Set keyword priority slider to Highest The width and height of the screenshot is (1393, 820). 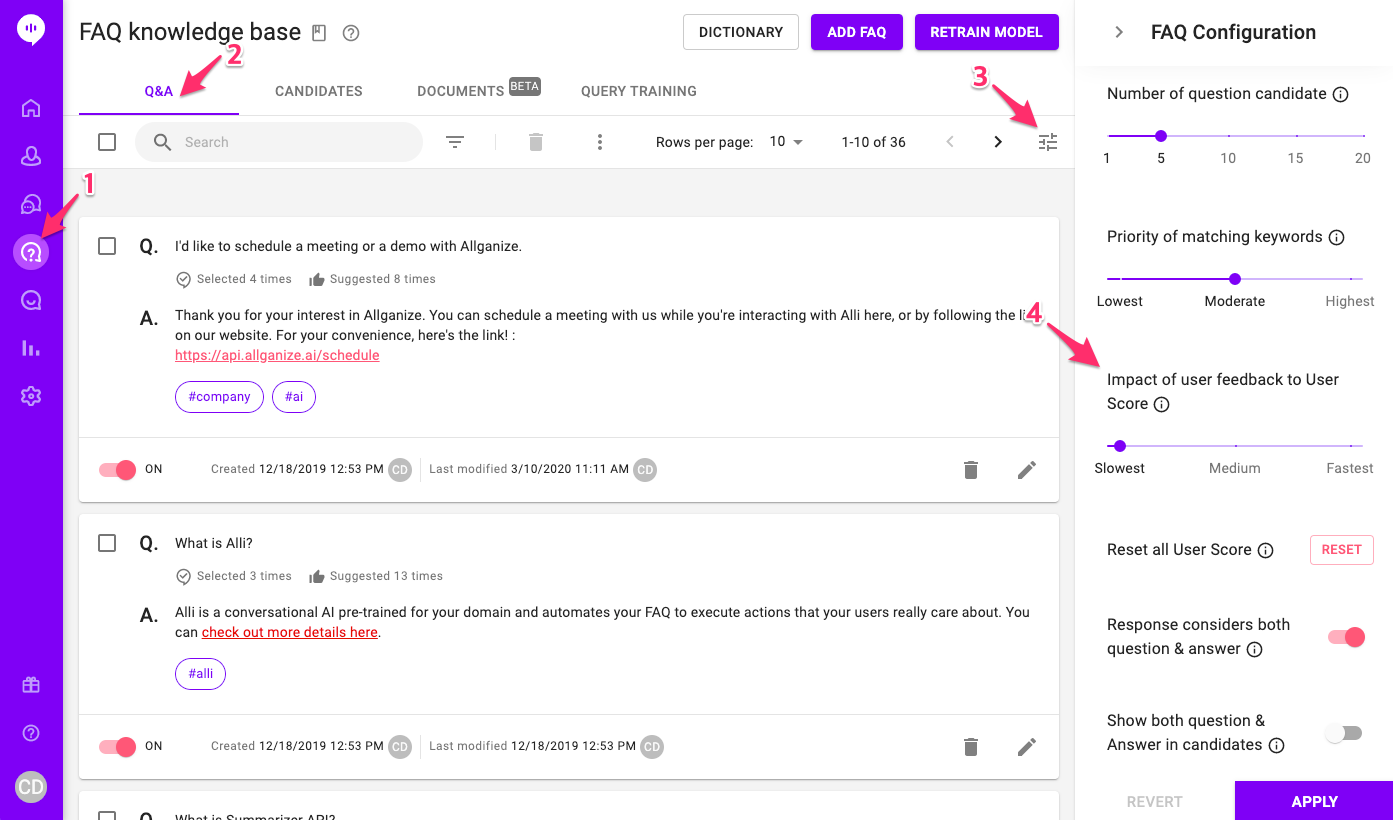tap(1350, 279)
